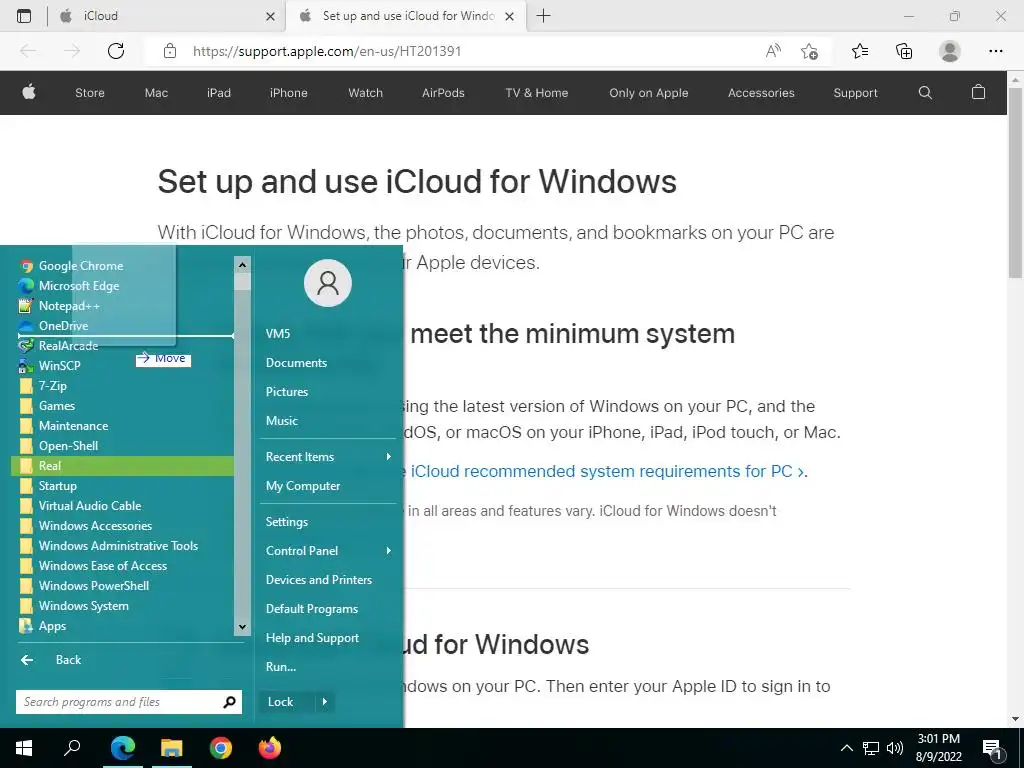
Task: Click the Apple logo in navigation
Action: point(29,92)
